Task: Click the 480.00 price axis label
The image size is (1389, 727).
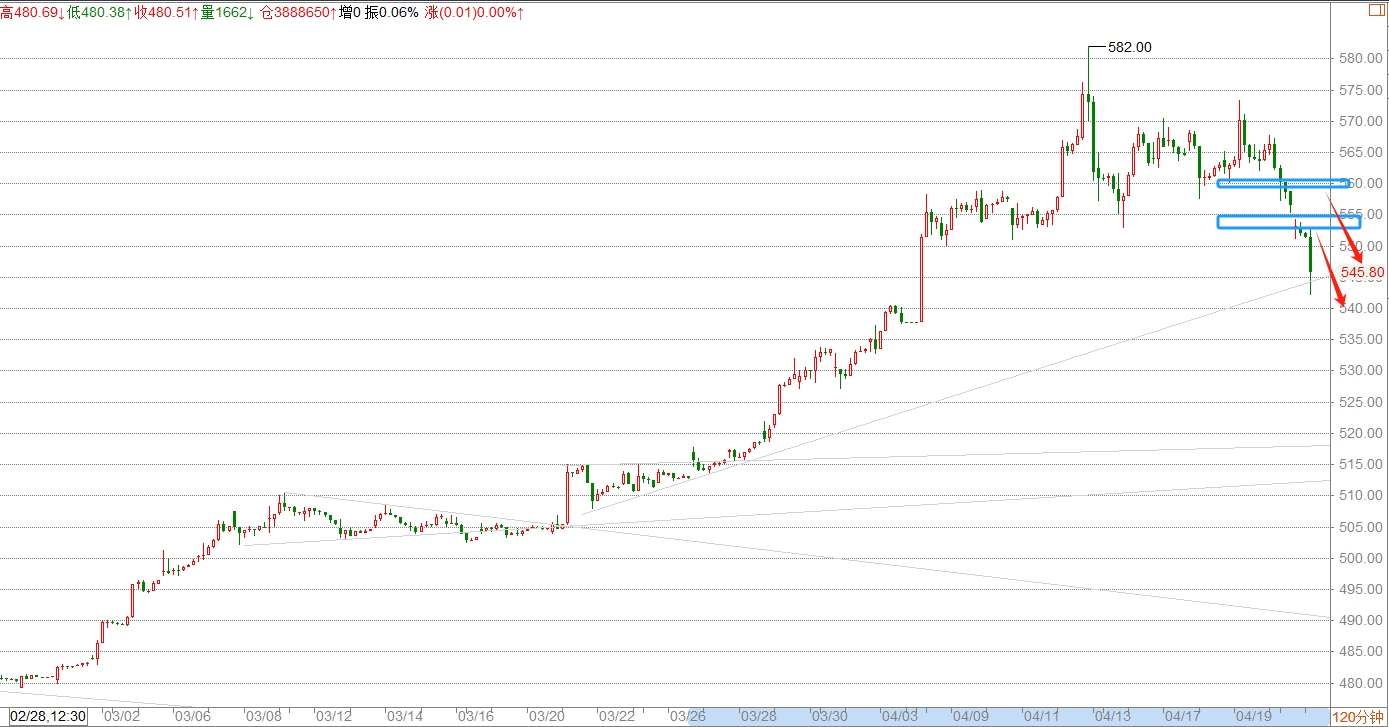Action: coord(1362,683)
